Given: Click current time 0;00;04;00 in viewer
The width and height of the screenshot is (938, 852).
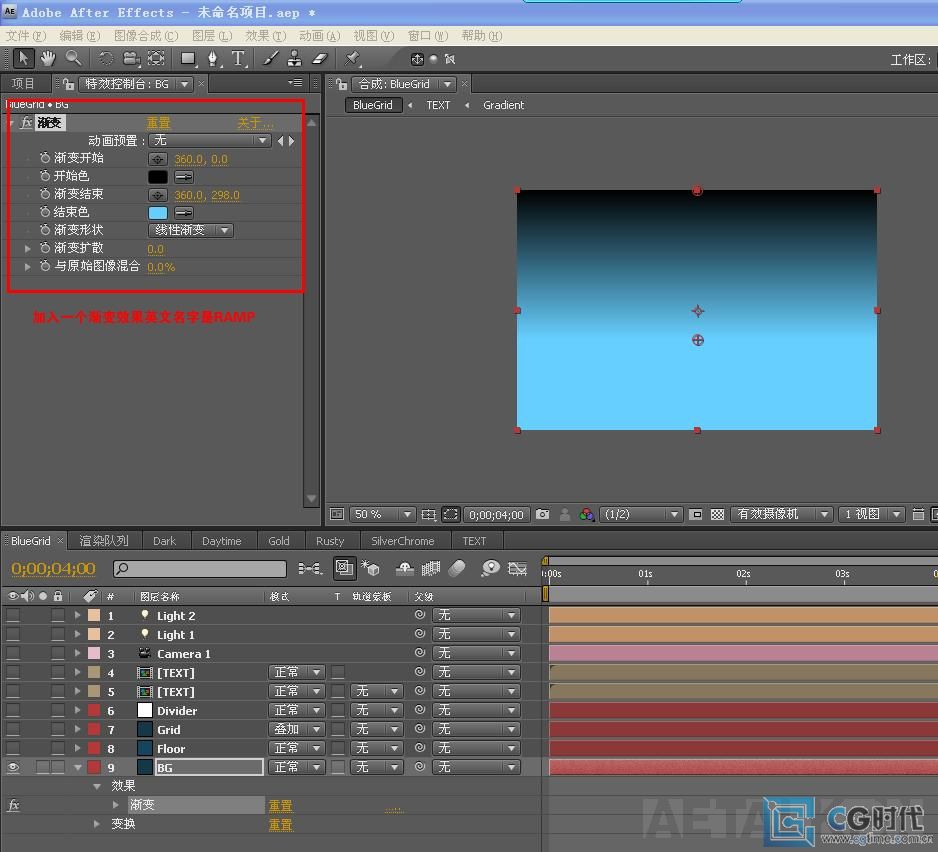Looking at the screenshot, I should point(496,515).
